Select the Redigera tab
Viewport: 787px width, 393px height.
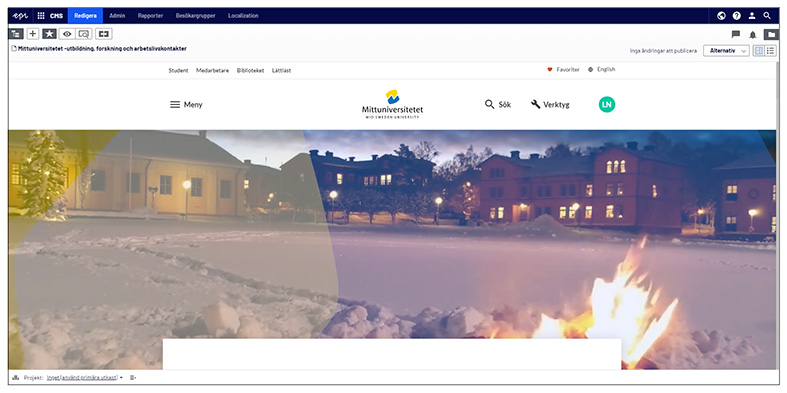click(x=85, y=16)
